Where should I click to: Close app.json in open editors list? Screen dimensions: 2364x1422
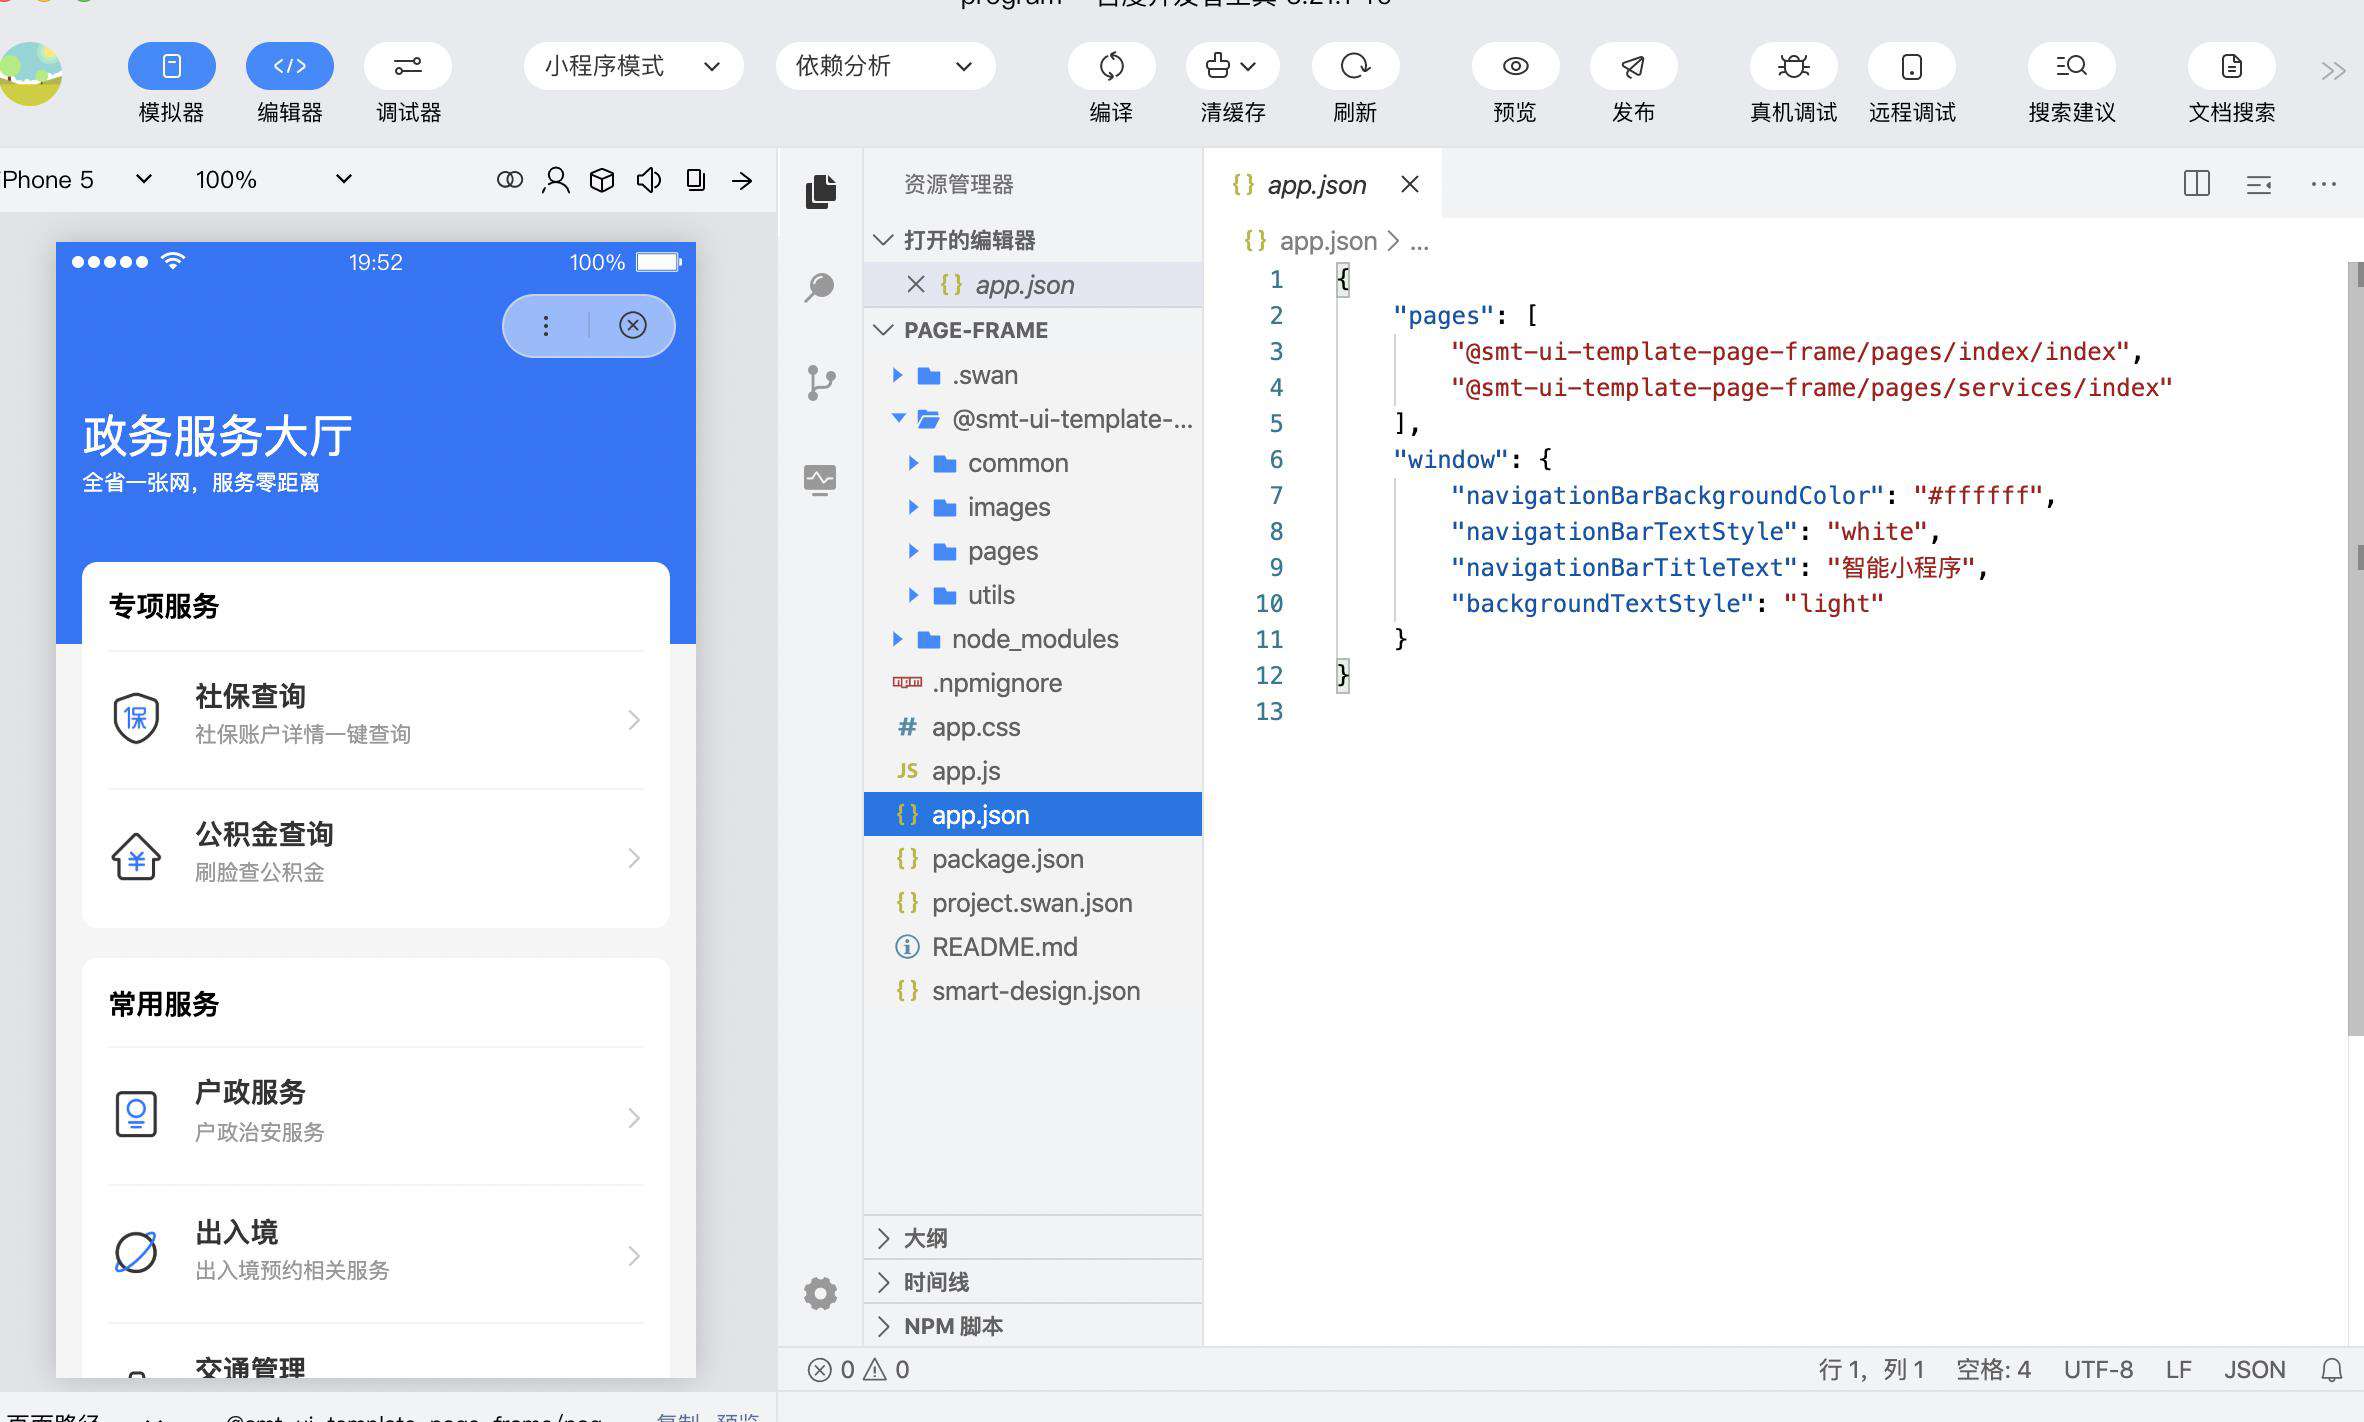point(915,285)
